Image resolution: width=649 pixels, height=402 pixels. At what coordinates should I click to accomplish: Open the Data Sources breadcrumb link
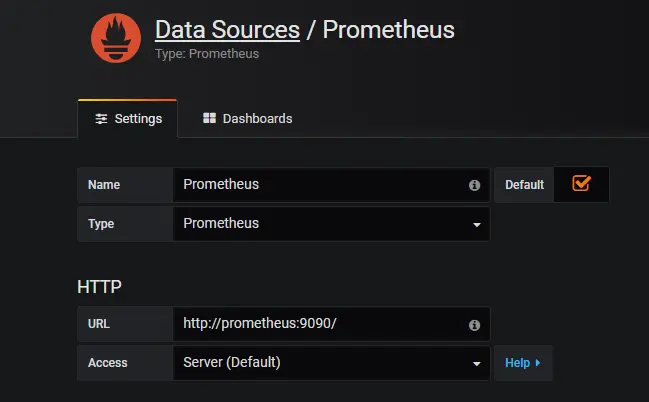click(227, 30)
